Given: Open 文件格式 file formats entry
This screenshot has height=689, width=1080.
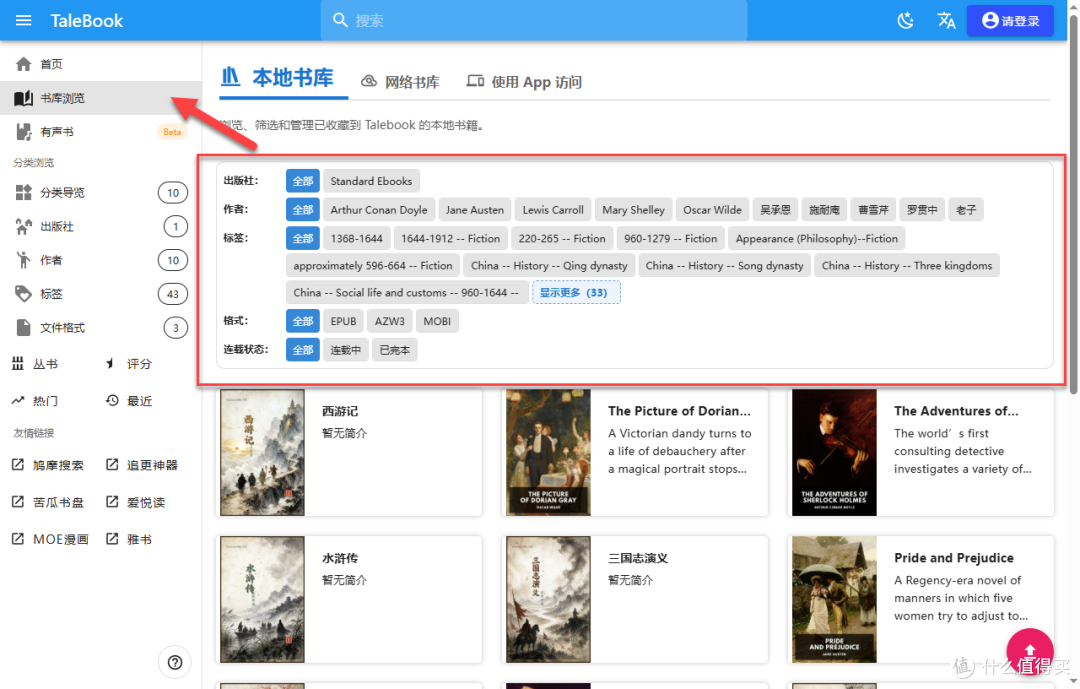Looking at the screenshot, I should 101,327.
